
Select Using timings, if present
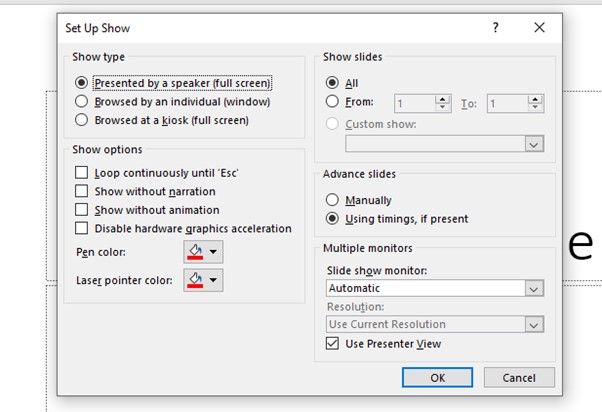[333, 218]
